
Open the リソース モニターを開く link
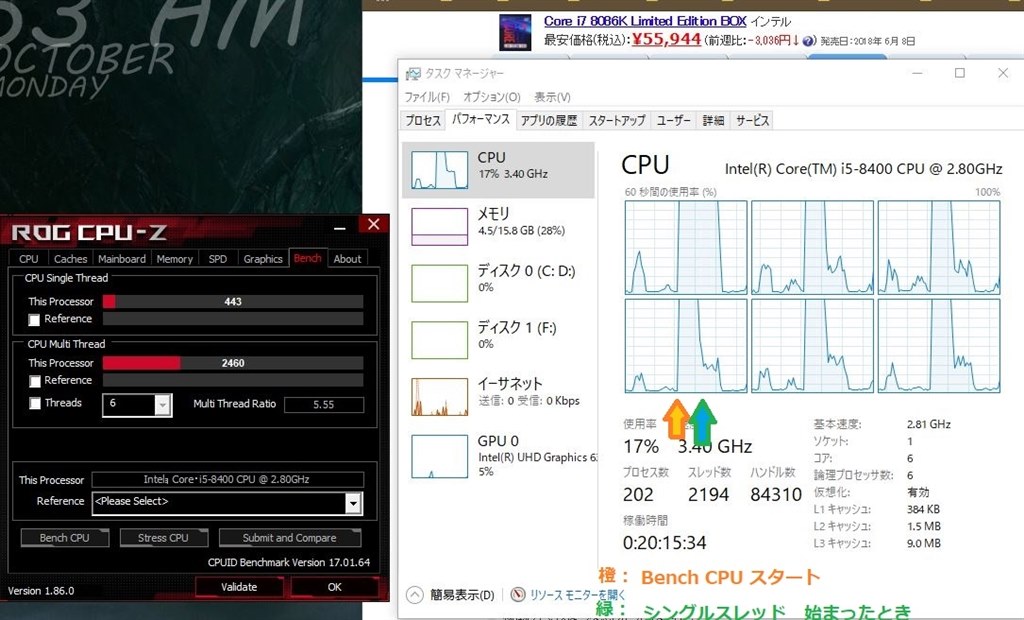[577, 595]
